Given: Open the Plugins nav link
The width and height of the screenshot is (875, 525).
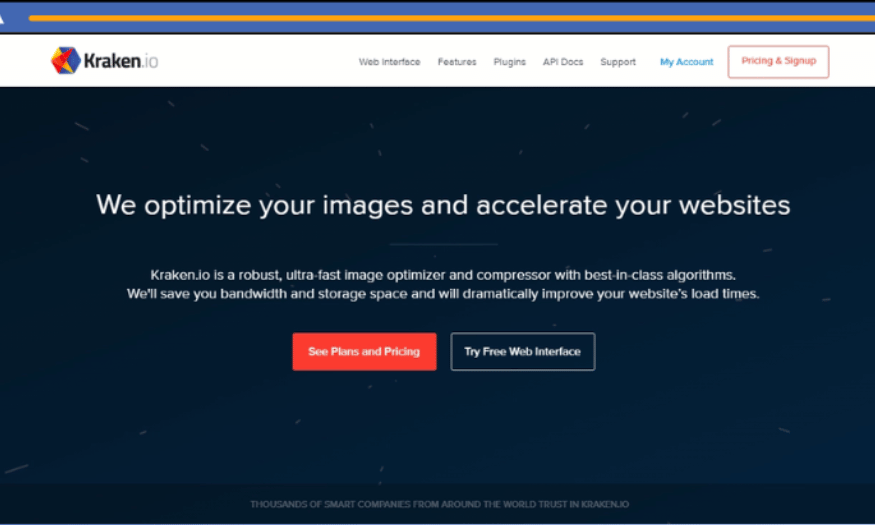Looking at the screenshot, I should 509,62.
